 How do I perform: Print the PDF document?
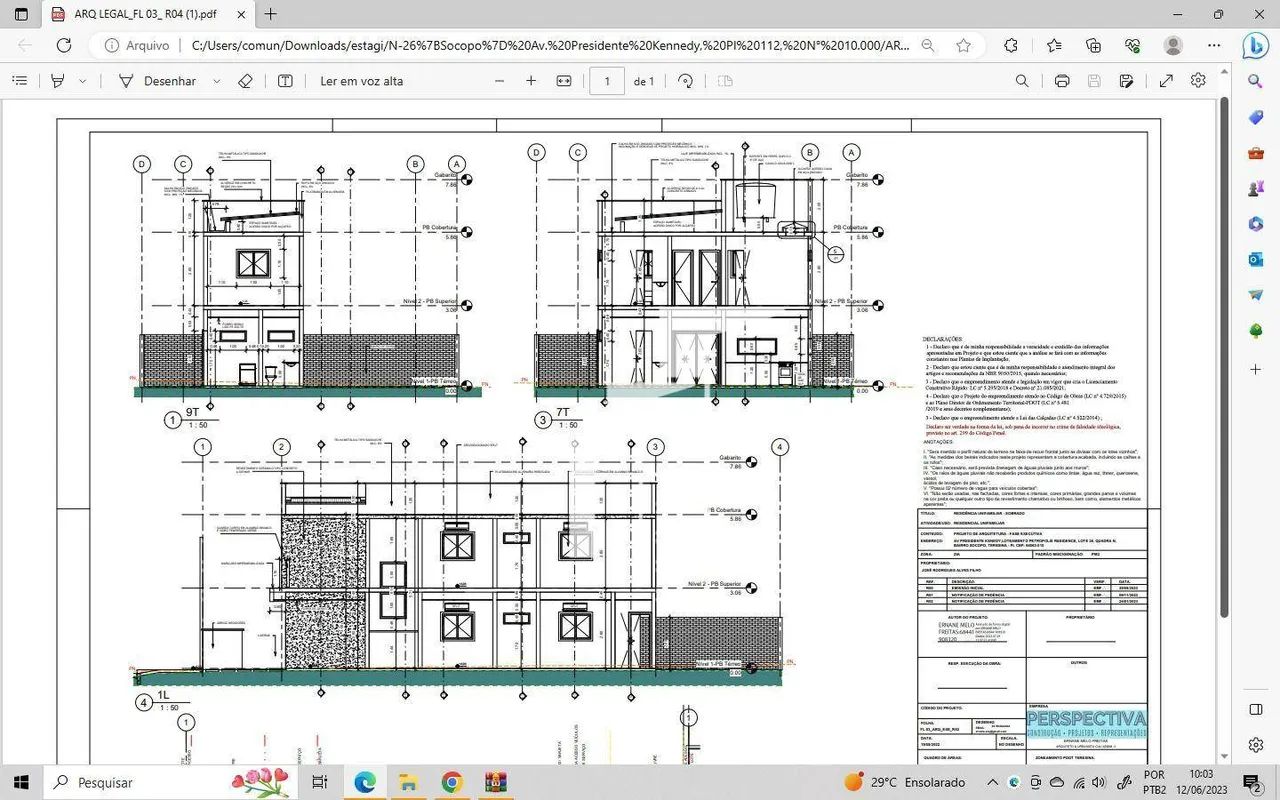pyautogui.click(x=1062, y=81)
